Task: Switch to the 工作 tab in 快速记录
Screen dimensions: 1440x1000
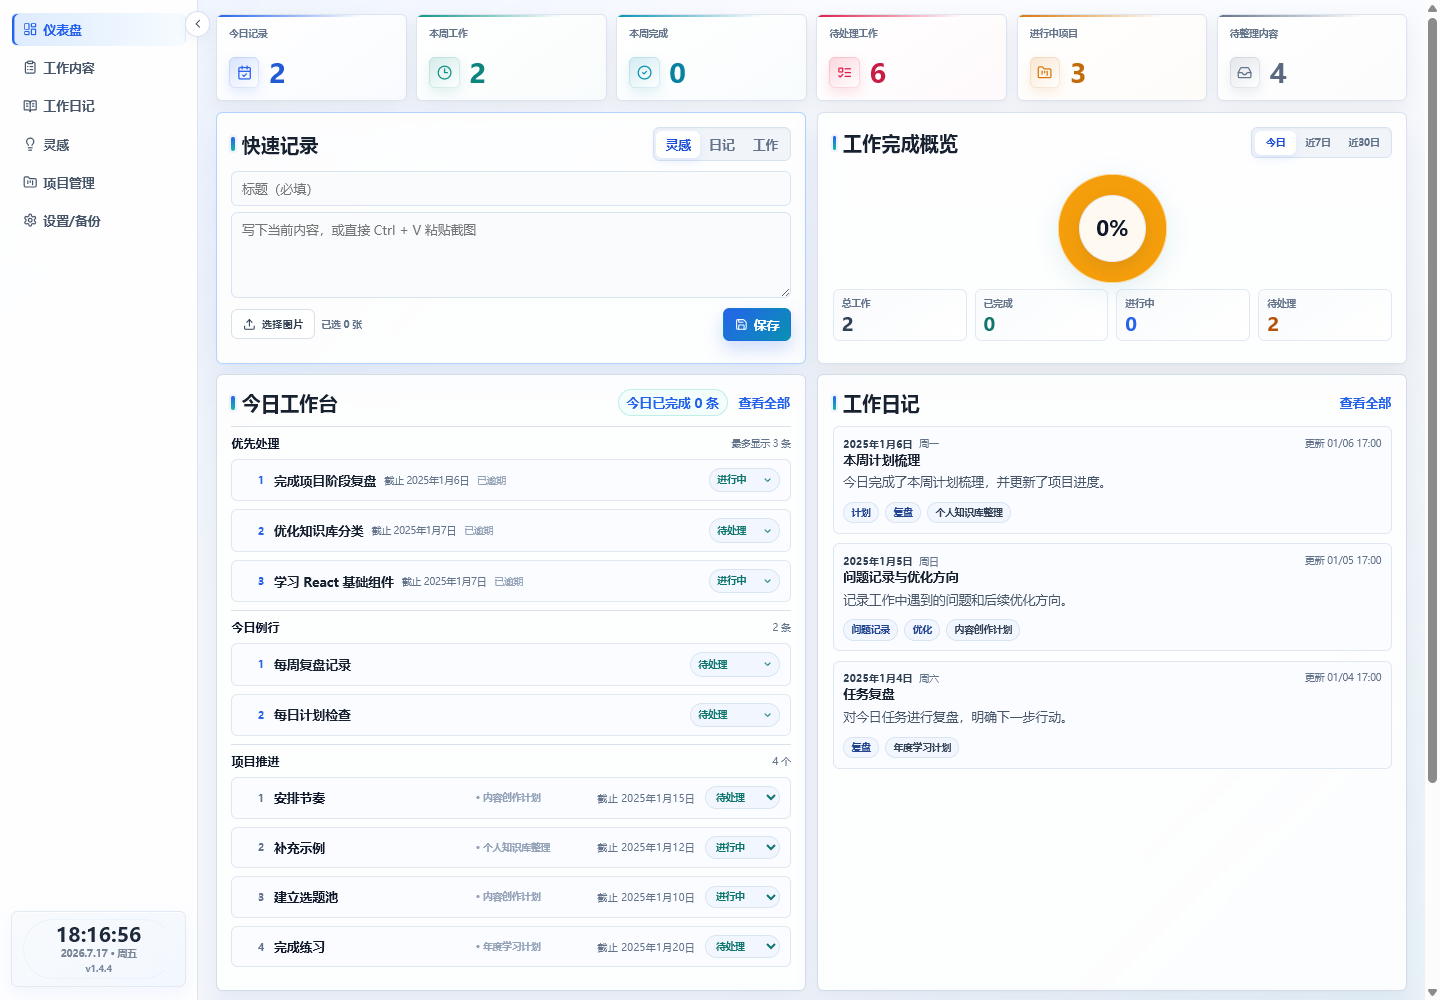Action: click(766, 145)
